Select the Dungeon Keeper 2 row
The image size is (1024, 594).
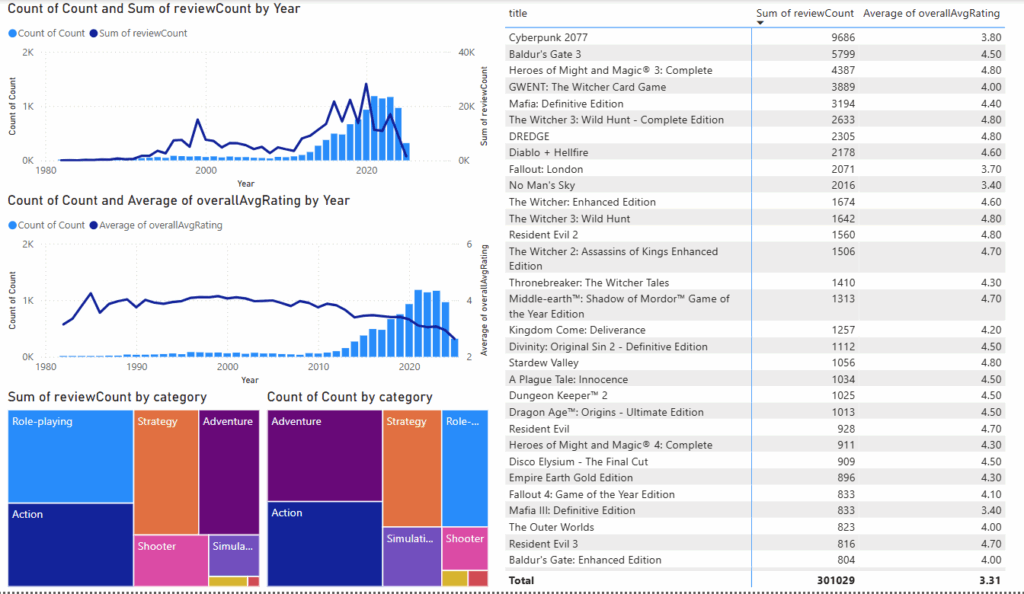[x=754, y=396]
